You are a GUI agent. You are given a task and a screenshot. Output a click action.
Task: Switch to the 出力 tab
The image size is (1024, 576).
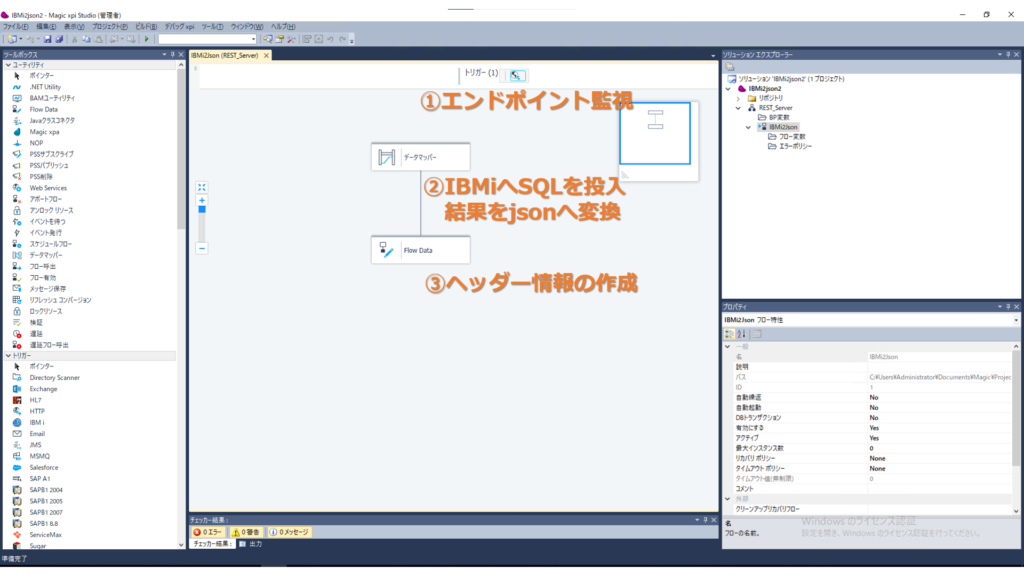click(251, 544)
